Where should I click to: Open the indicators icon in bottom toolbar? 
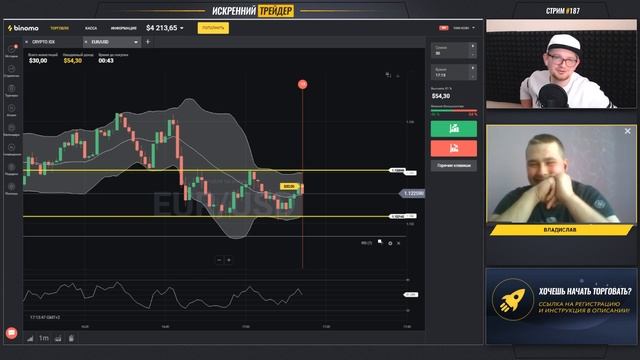pyautogui.click(x=58, y=338)
